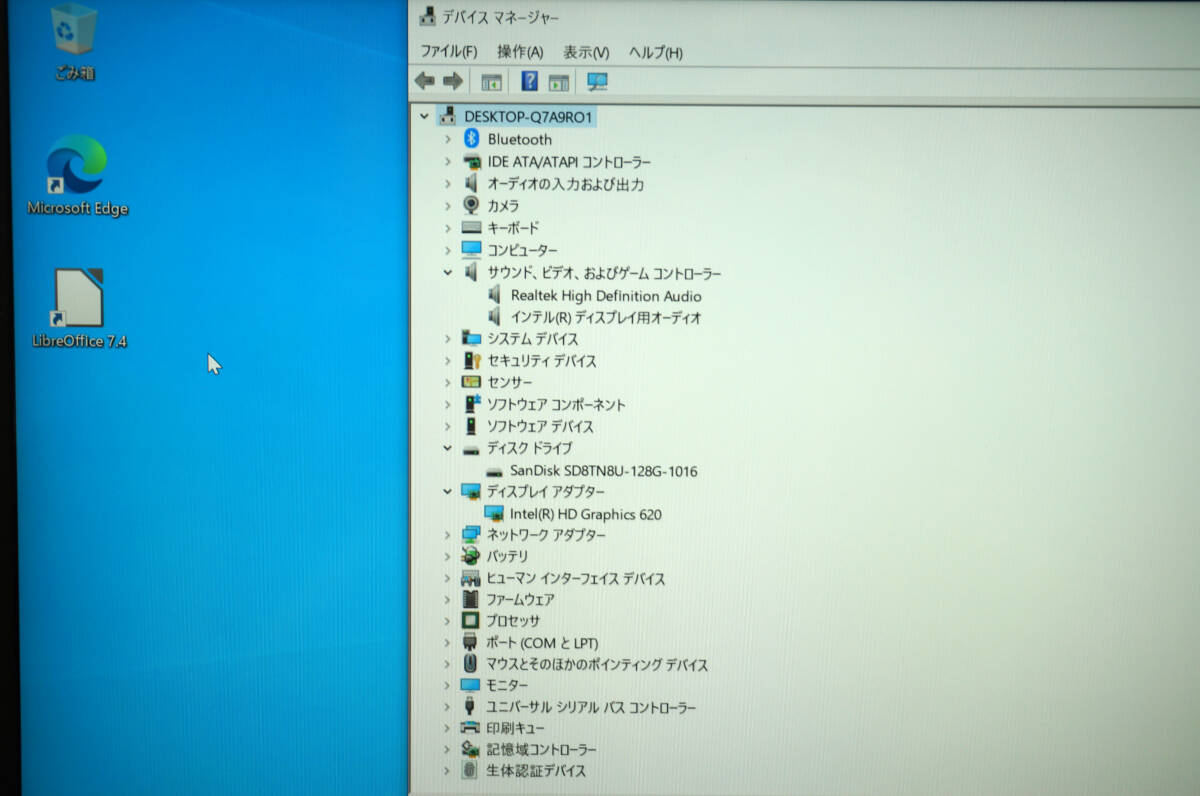Click the blue Help question mark toolbar icon
This screenshot has height=796, width=1200.
click(x=530, y=81)
